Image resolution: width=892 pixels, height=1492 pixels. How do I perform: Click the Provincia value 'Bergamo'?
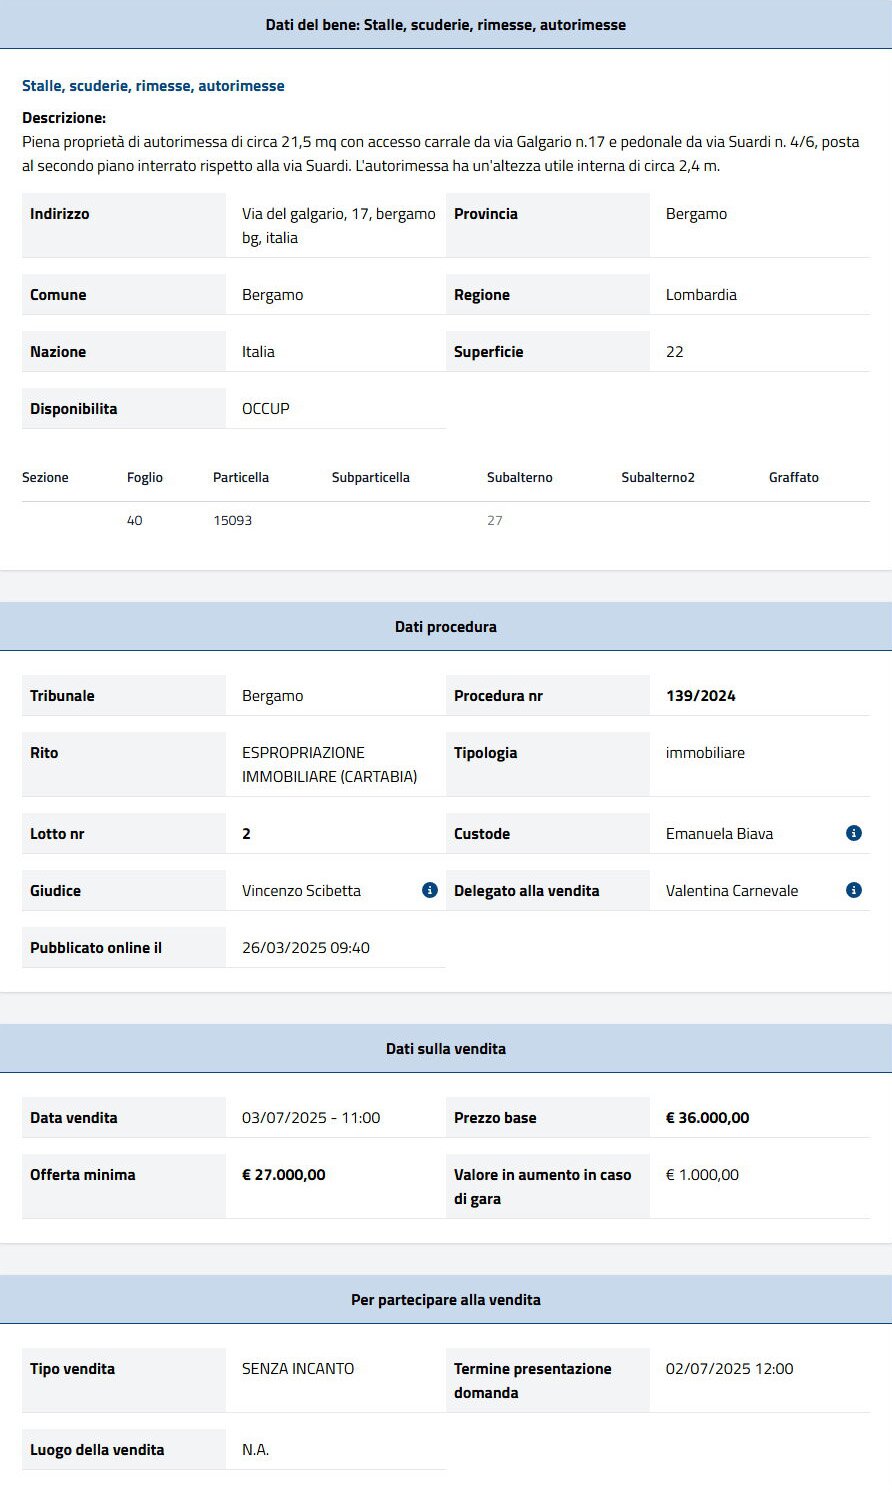coord(696,214)
